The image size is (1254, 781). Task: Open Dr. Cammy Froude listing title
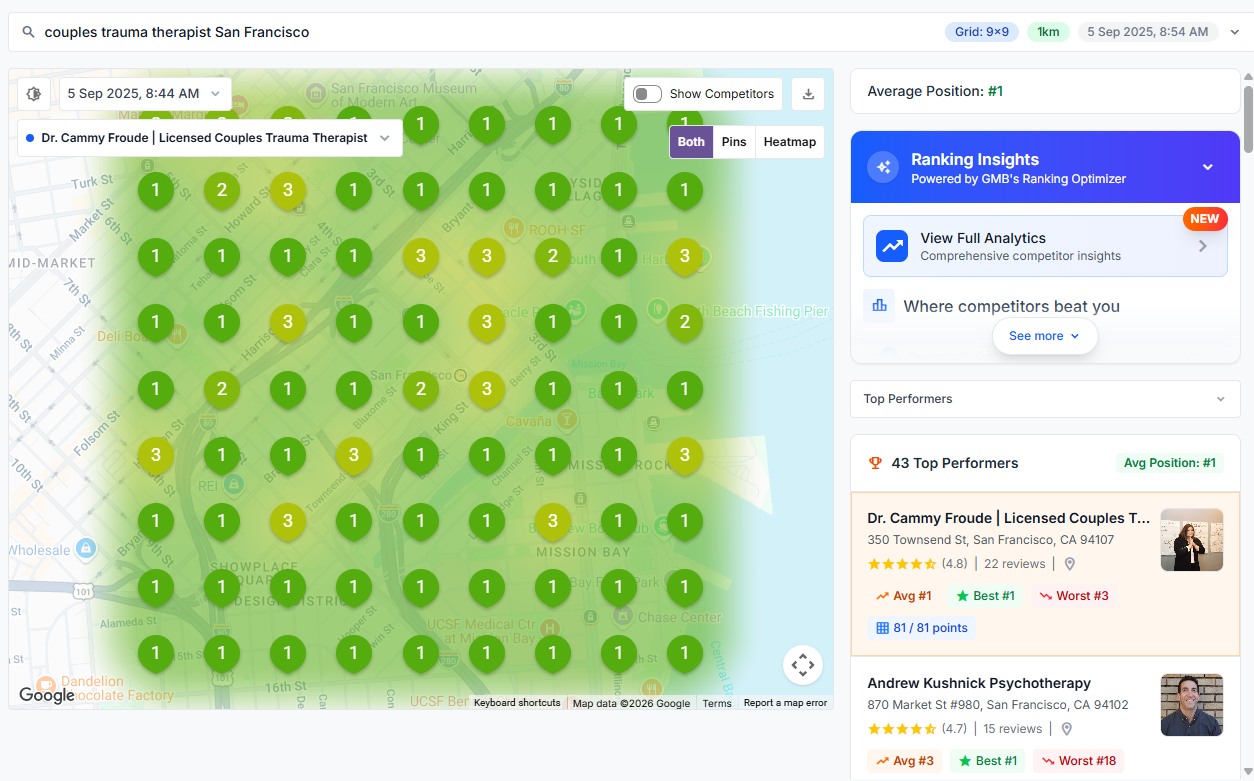click(1008, 518)
